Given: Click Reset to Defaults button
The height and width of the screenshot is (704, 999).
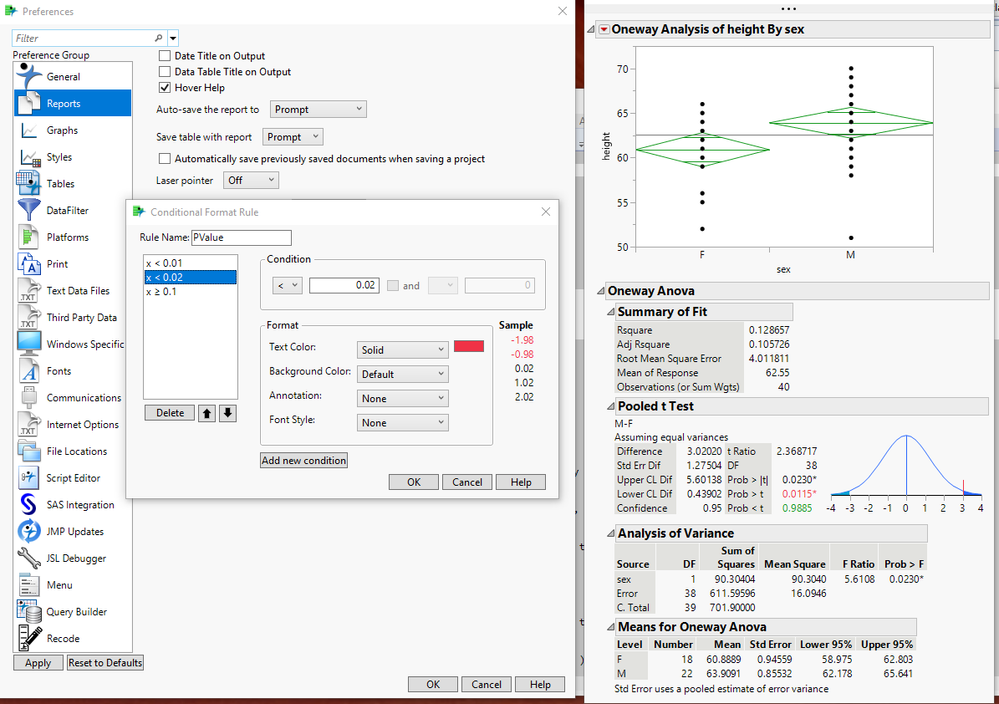Looking at the screenshot, I should point(105,663).
